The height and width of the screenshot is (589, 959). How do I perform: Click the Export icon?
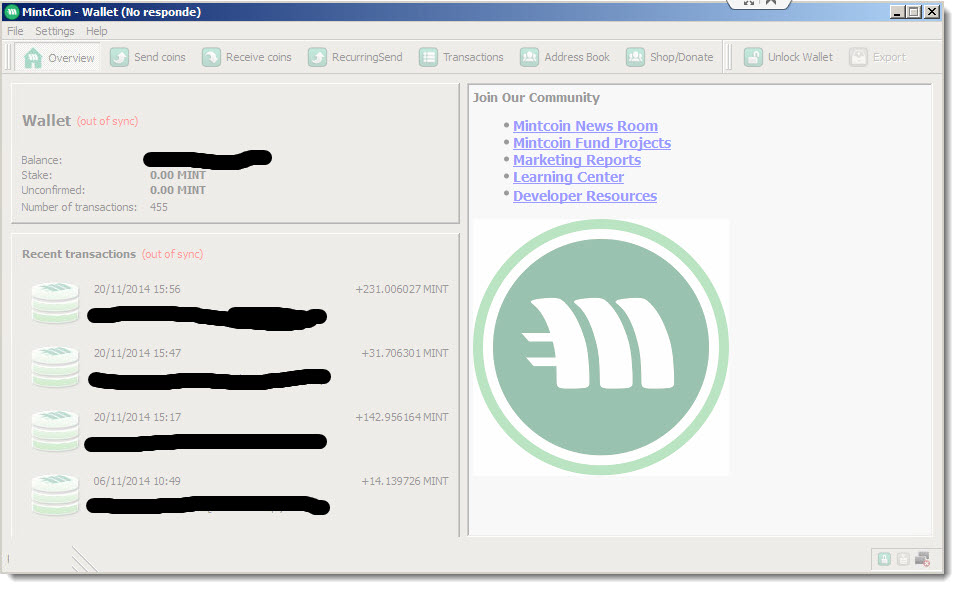(858, 57)
